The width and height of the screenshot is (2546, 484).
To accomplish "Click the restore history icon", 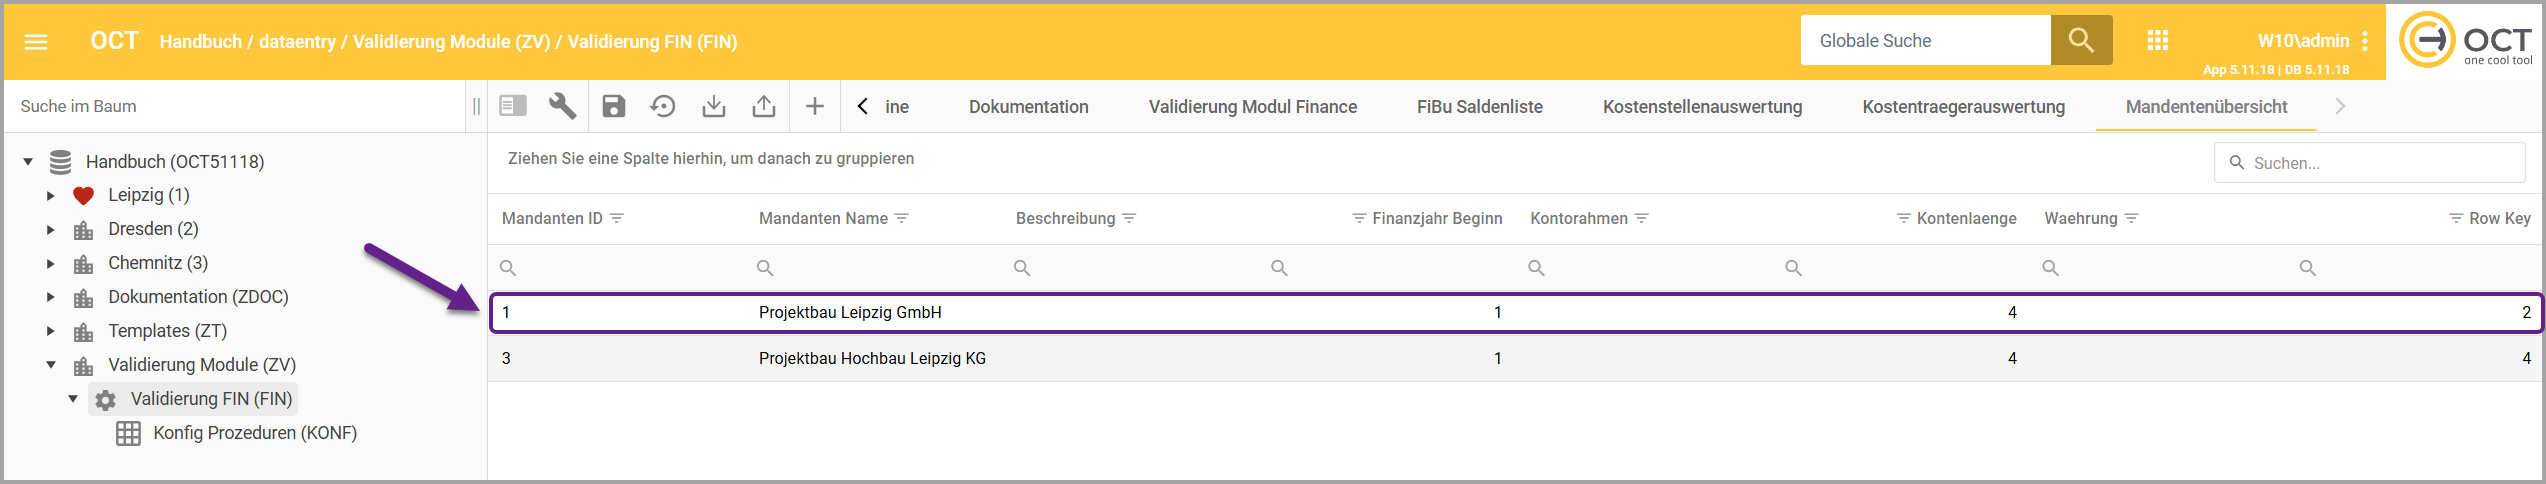I will coord(663,106).
